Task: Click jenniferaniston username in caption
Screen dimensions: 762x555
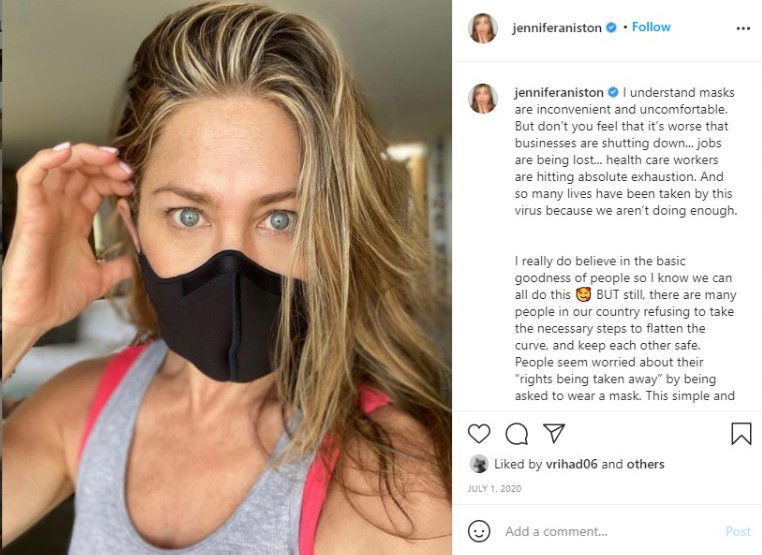Action: click(x=559, y=92)
